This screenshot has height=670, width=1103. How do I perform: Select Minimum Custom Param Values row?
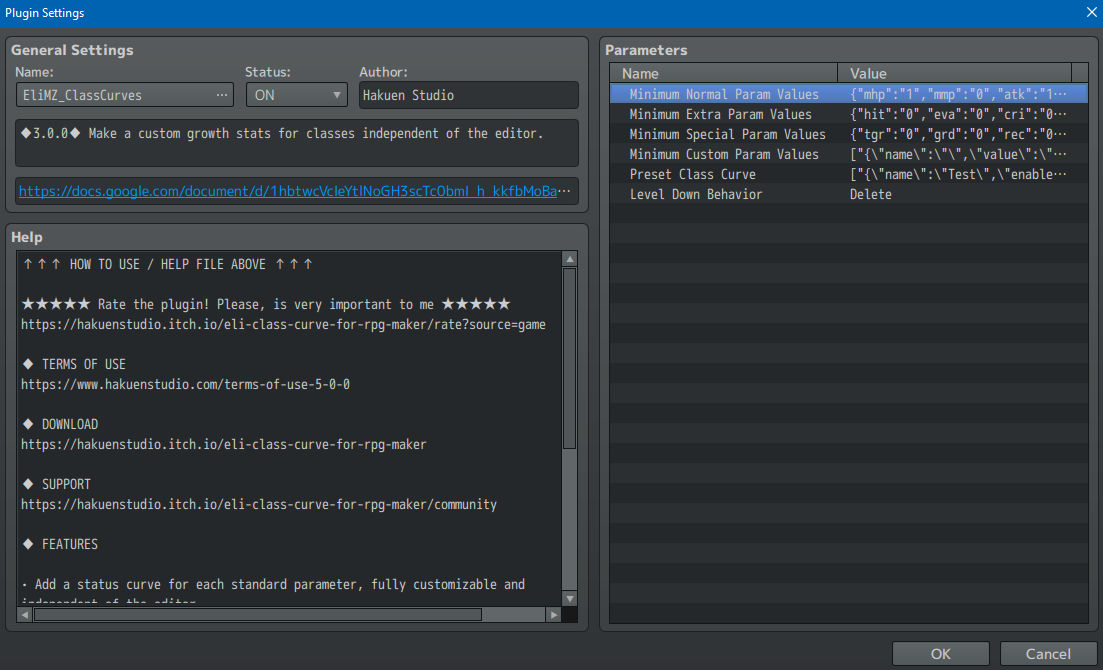[848, 154]
